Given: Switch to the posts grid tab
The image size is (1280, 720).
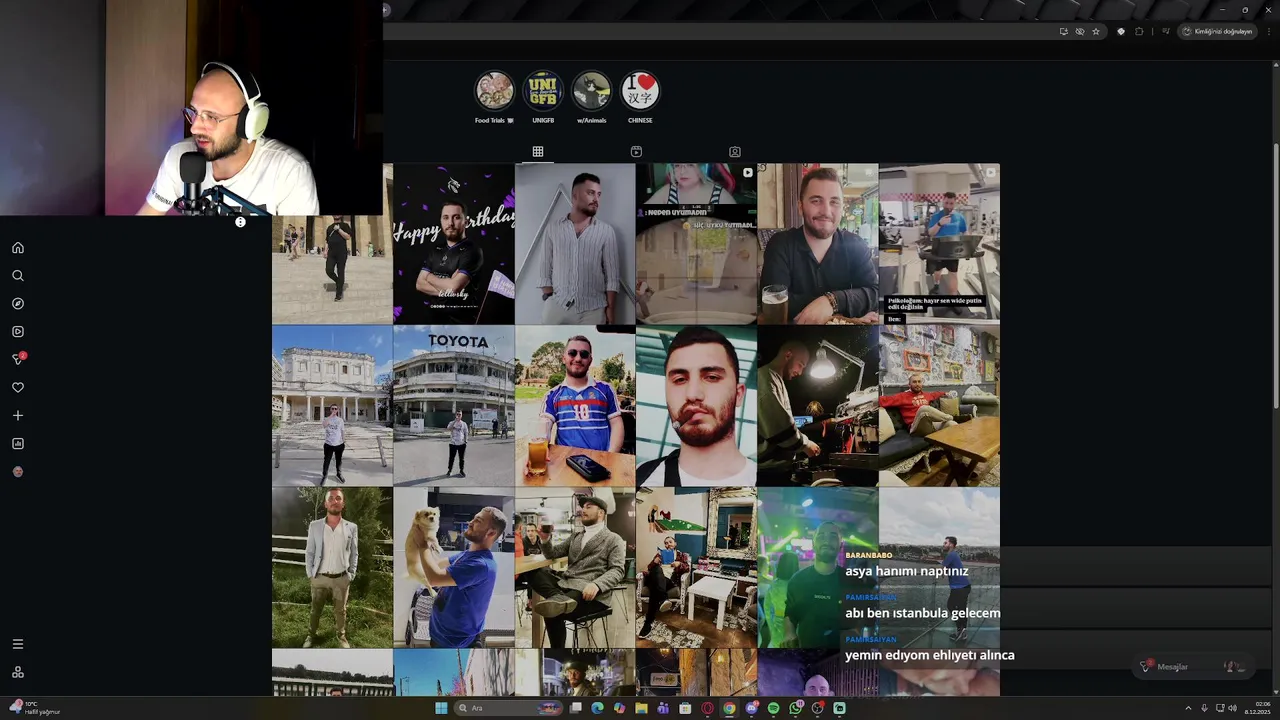Looking at the screenshot, I should click(538, 152).
